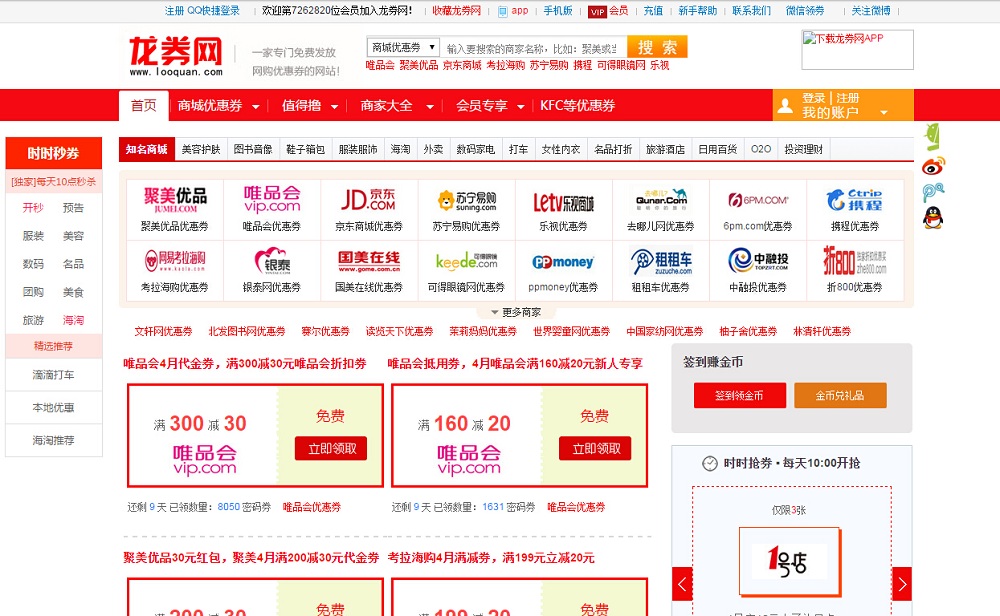Switch to the 美容护肤 category tab
The height and width of the screenshot is (616, 1000).
point(201,149)
